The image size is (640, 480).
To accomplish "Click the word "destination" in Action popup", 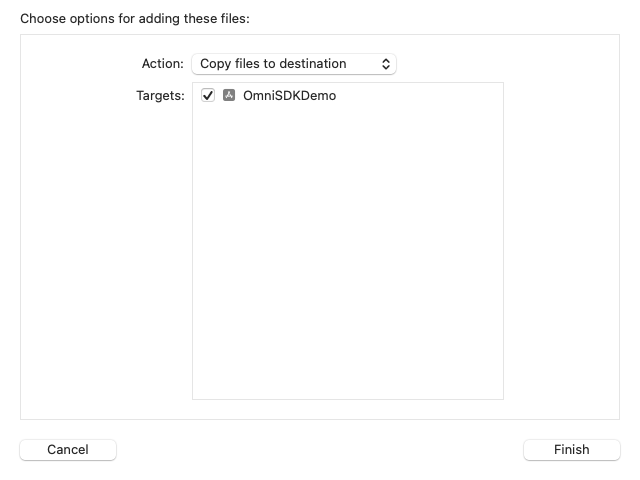I will click(x=311, y=64).
